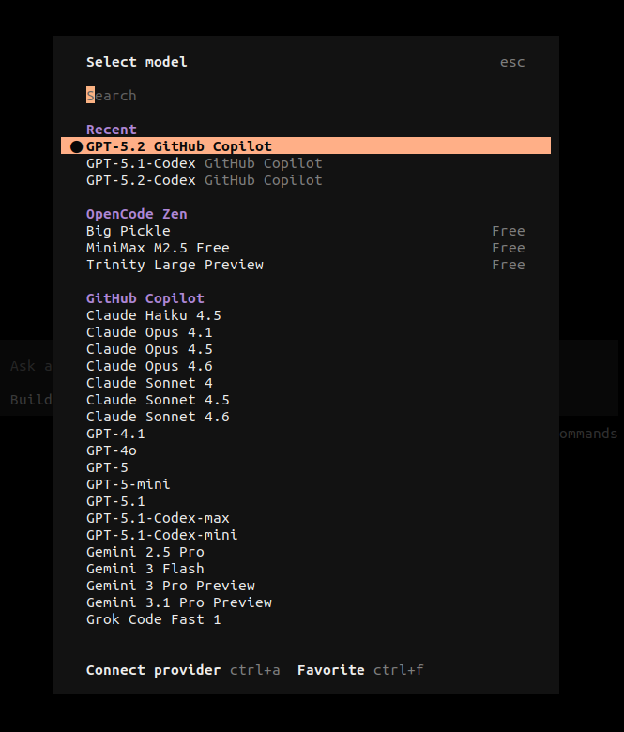Choose the Claude Opus 4.6 model
624x732 pixels.
pos(149,366)
